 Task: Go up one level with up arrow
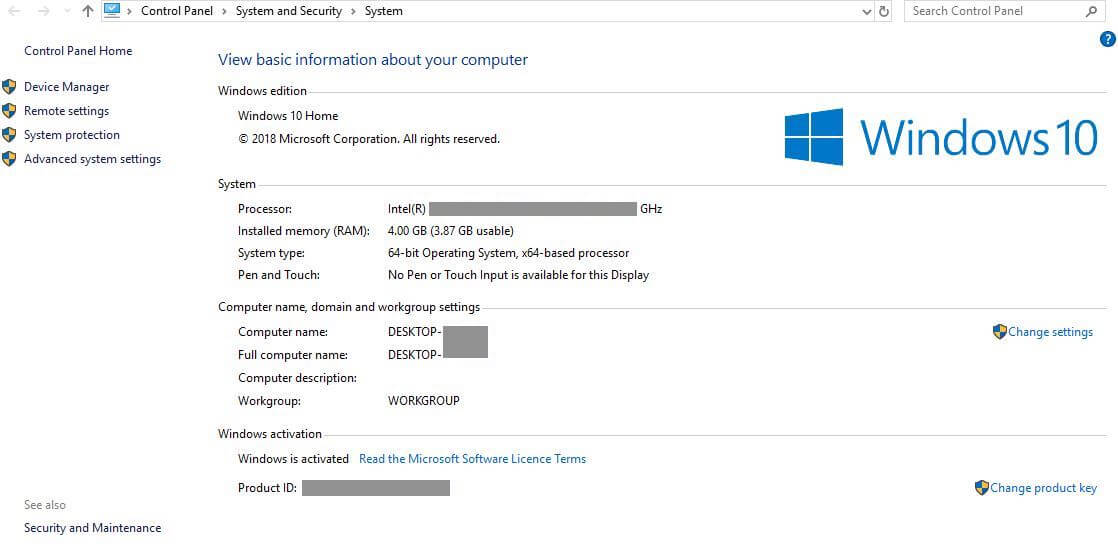[88, 11]
